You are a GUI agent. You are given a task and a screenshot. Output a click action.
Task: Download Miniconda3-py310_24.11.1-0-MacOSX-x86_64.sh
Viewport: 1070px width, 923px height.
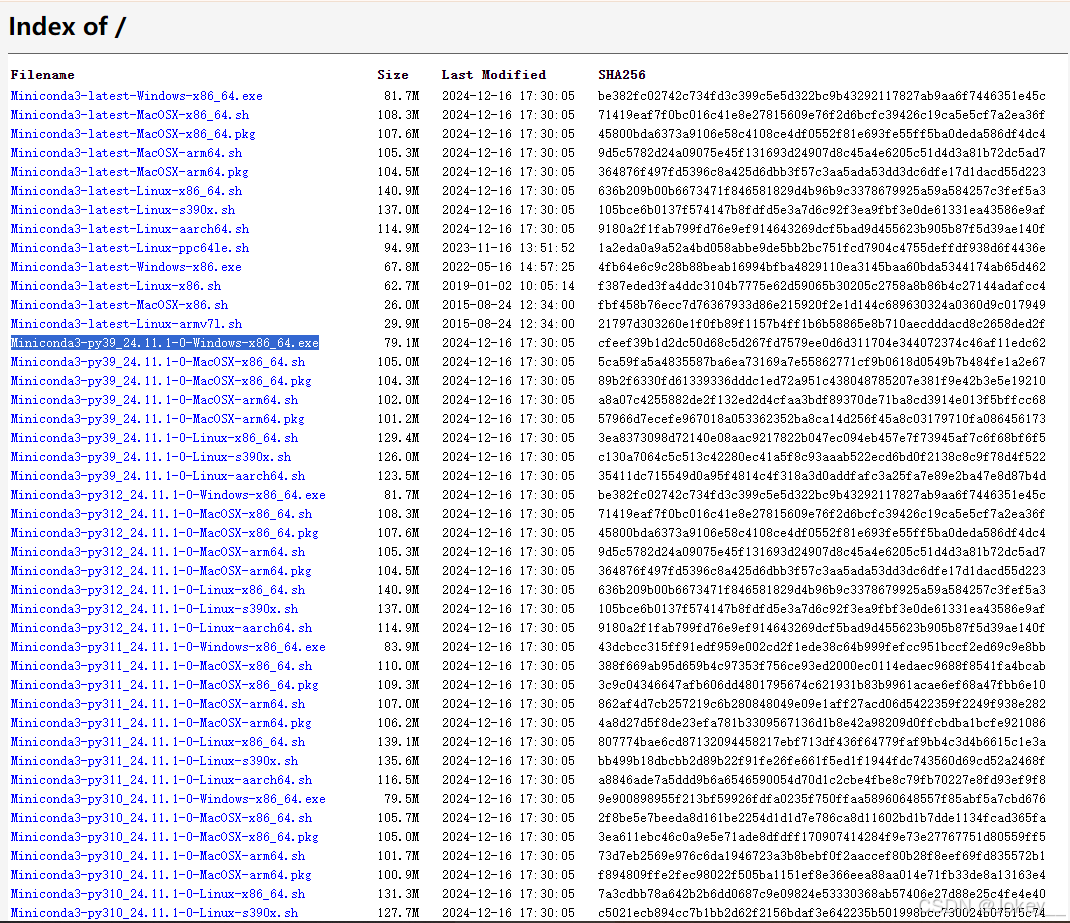pos(161,818)
